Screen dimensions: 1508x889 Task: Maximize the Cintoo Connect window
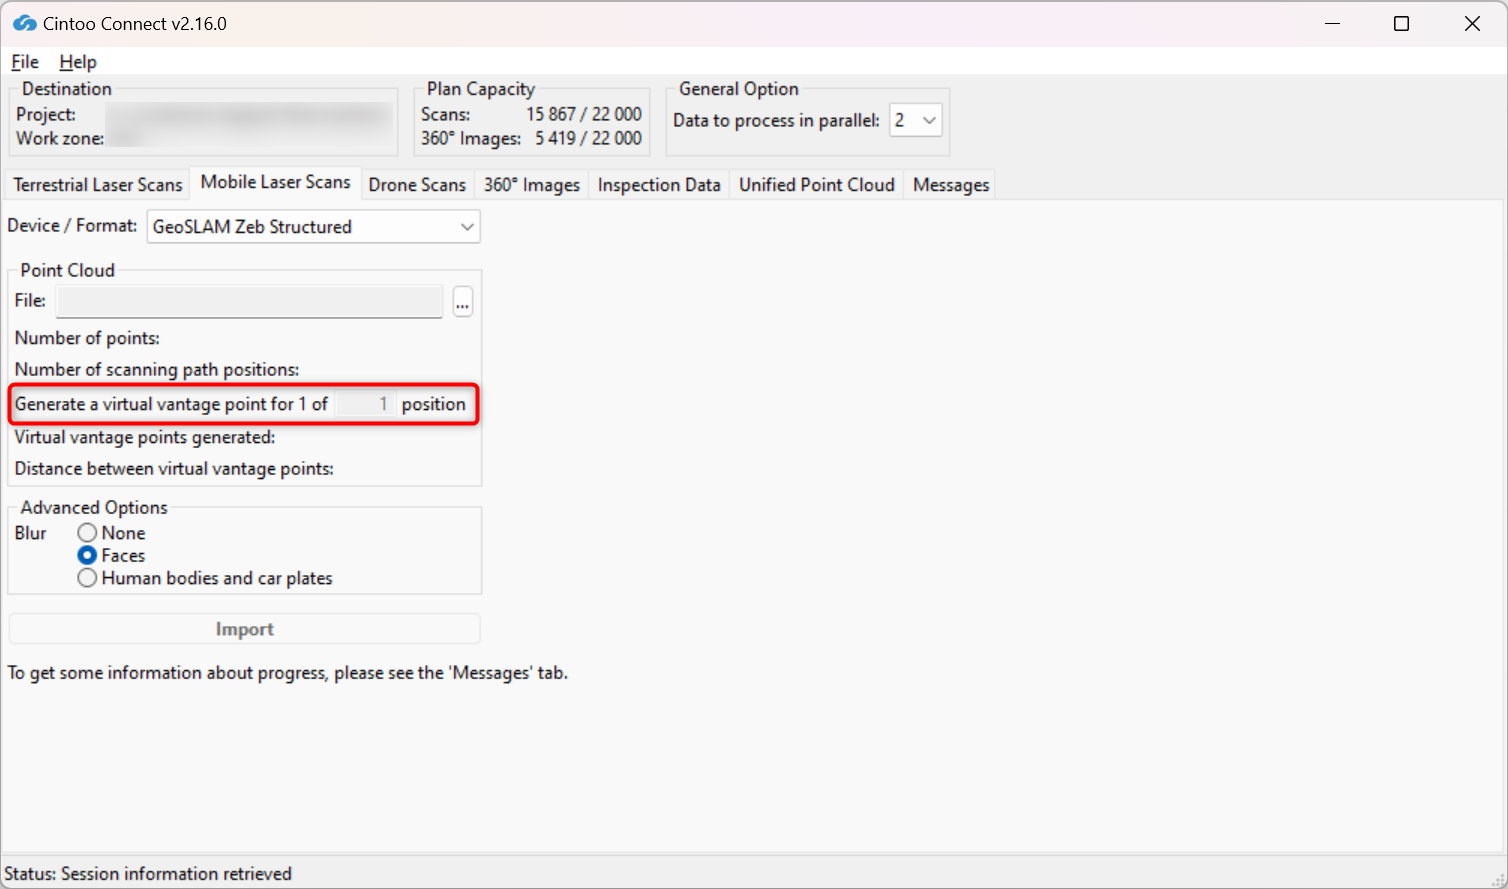point(1402,23)
